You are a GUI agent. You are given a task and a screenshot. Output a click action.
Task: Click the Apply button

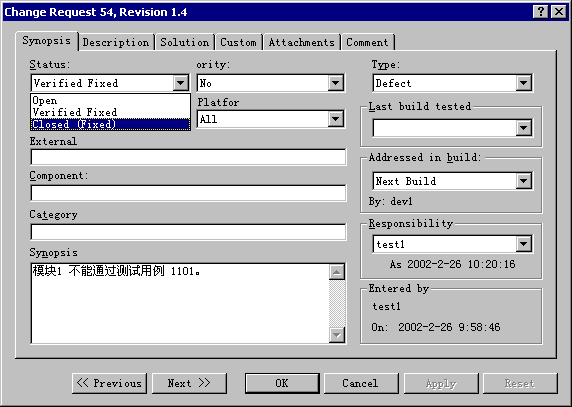coord(441,383)
